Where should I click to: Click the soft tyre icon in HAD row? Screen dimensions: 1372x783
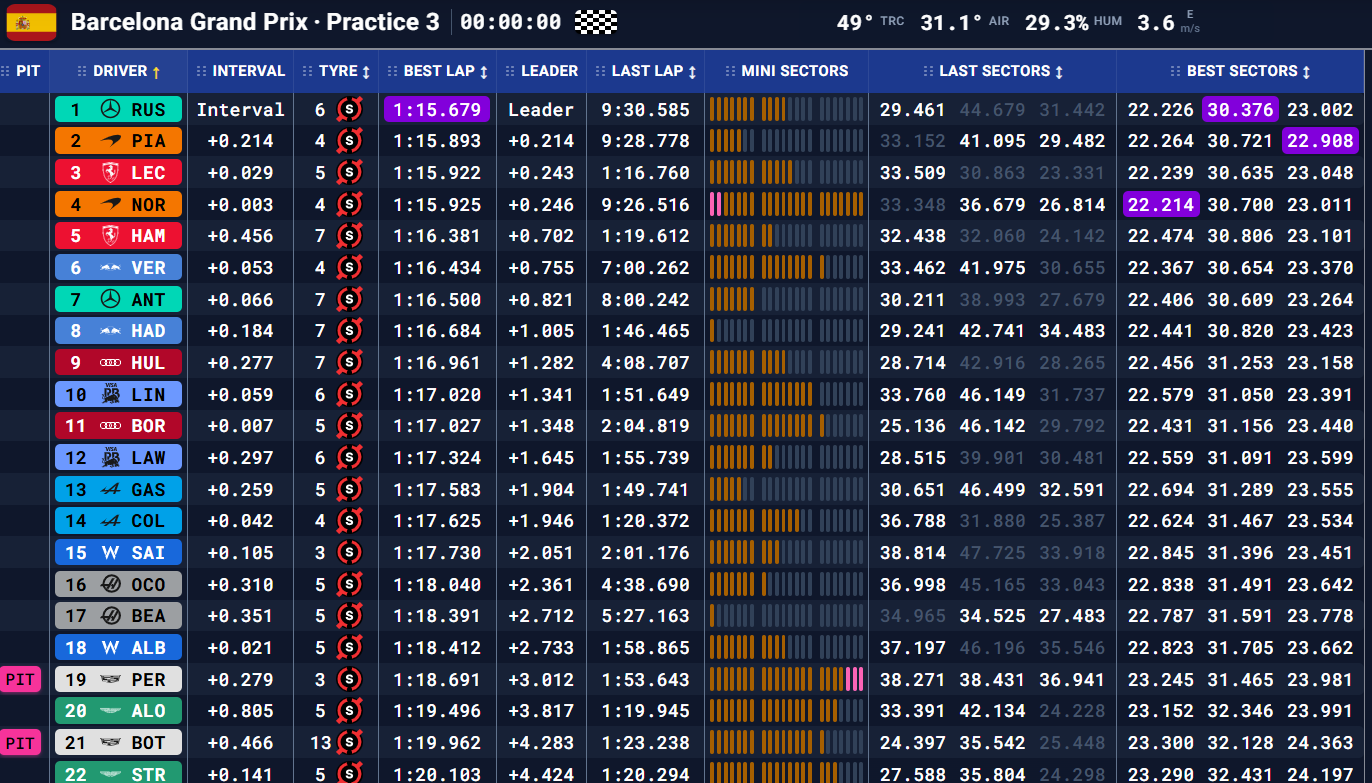click(x=349, y=331)
